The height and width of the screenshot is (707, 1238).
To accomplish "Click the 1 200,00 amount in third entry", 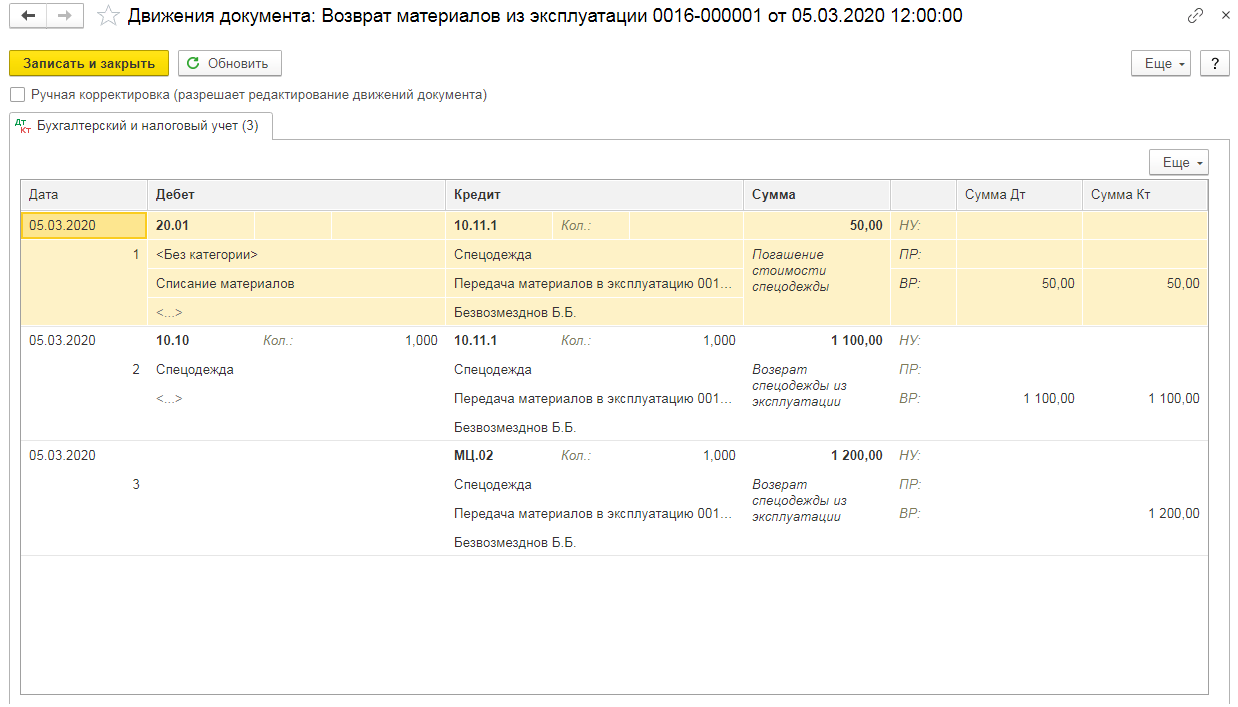I will click(x=856, y=456).
